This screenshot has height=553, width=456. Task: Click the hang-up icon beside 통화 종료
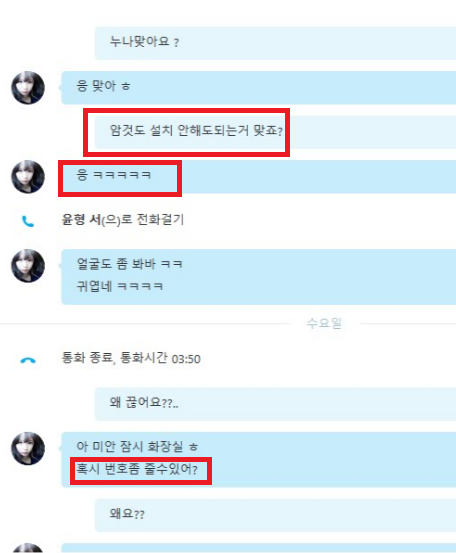pos(28,360)
